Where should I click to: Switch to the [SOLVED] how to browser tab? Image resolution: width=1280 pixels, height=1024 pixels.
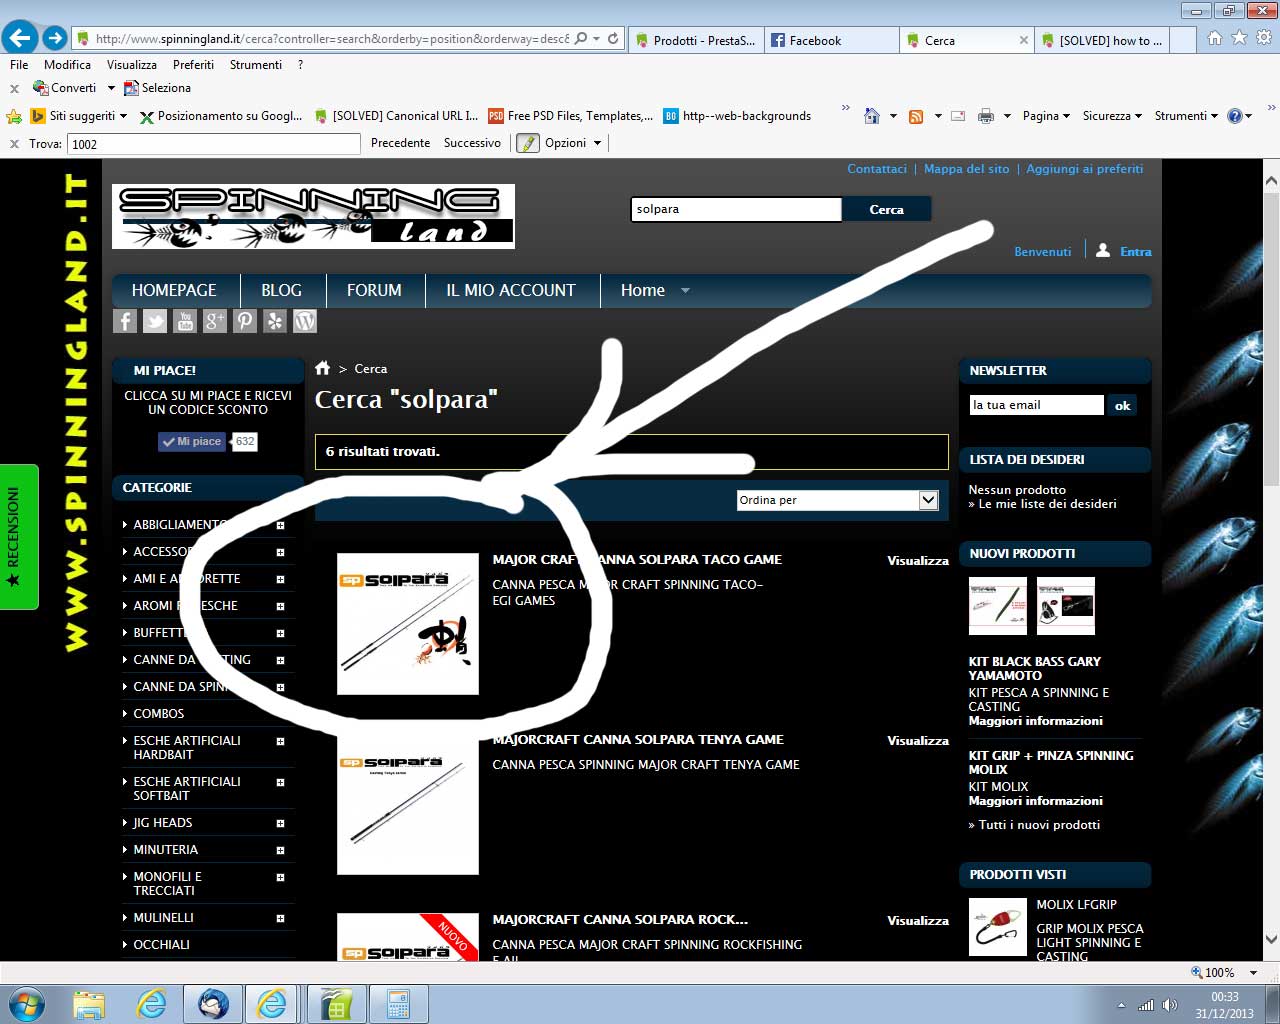1103,40
